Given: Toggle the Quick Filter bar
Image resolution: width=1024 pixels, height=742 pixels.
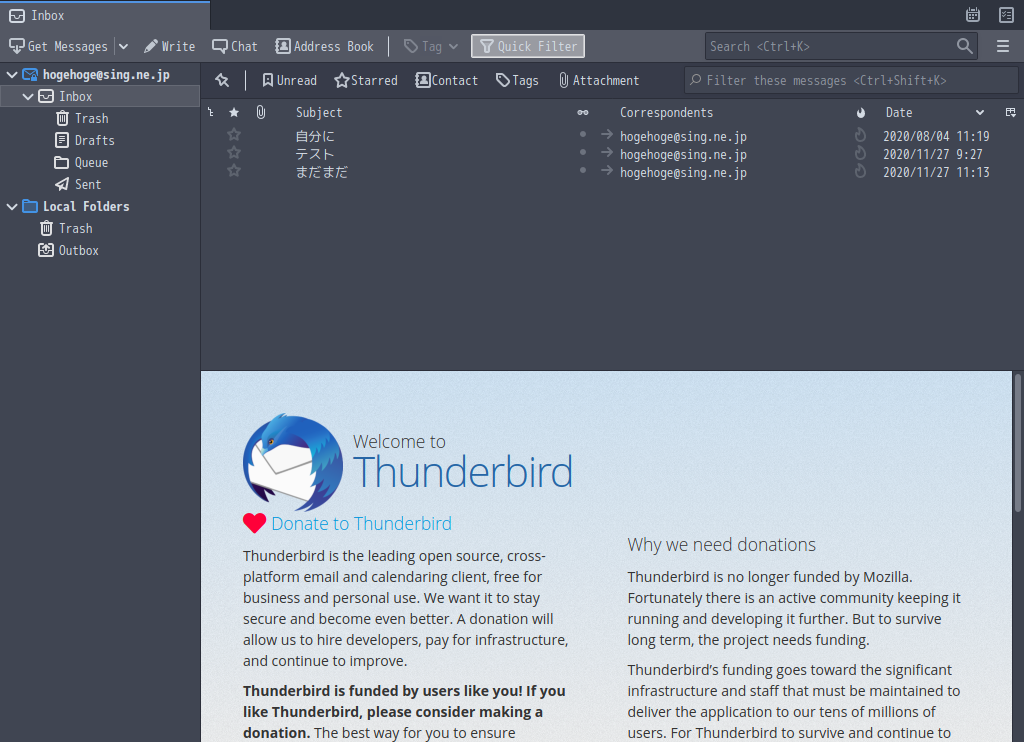Looking at the screenshot, I should 528,46.
